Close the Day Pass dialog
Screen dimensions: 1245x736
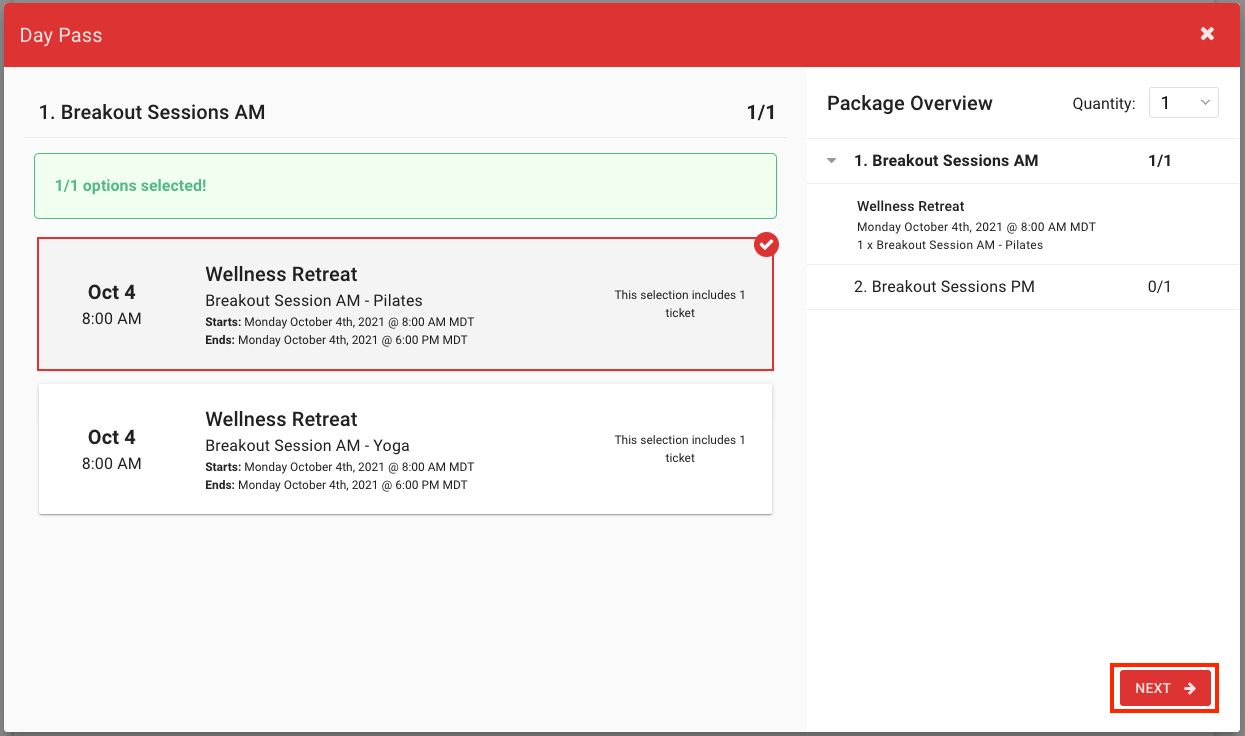tap(1207, 34)
